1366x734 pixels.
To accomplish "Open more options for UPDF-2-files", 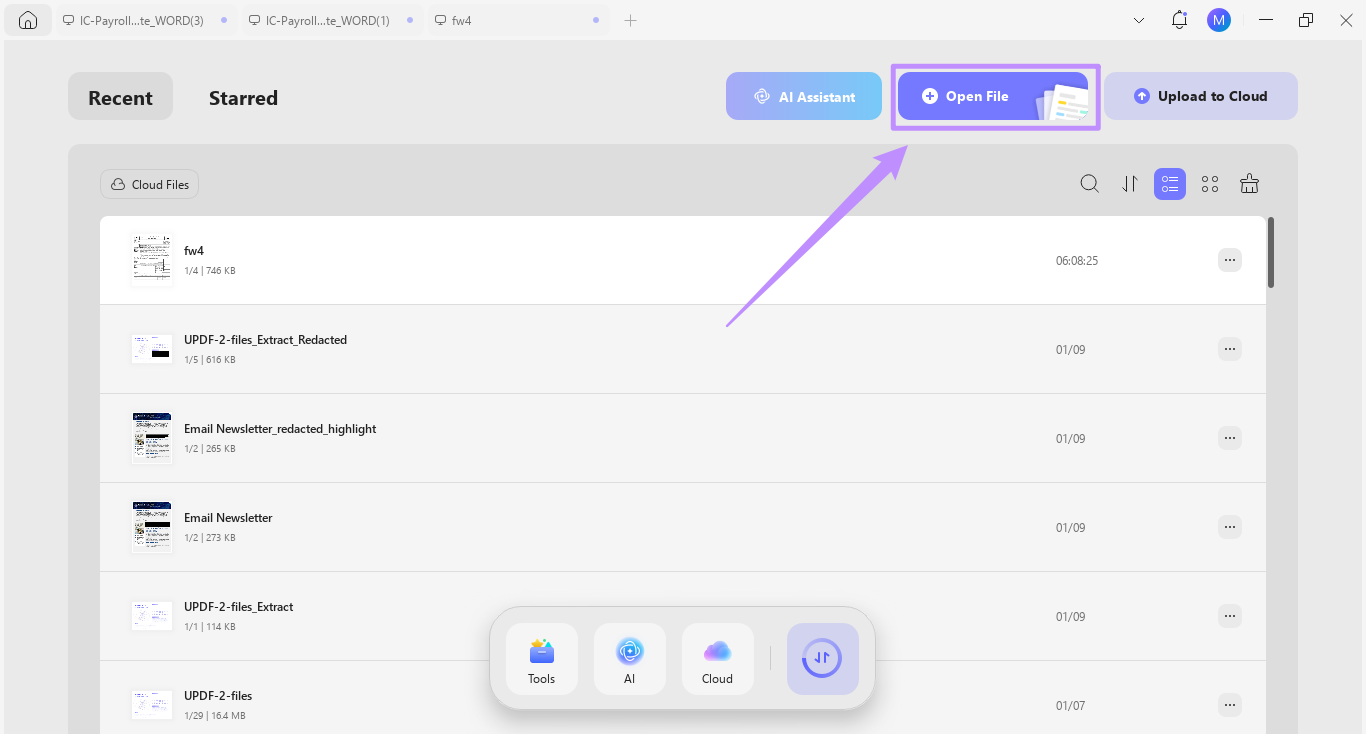I will pos(1230,705).
